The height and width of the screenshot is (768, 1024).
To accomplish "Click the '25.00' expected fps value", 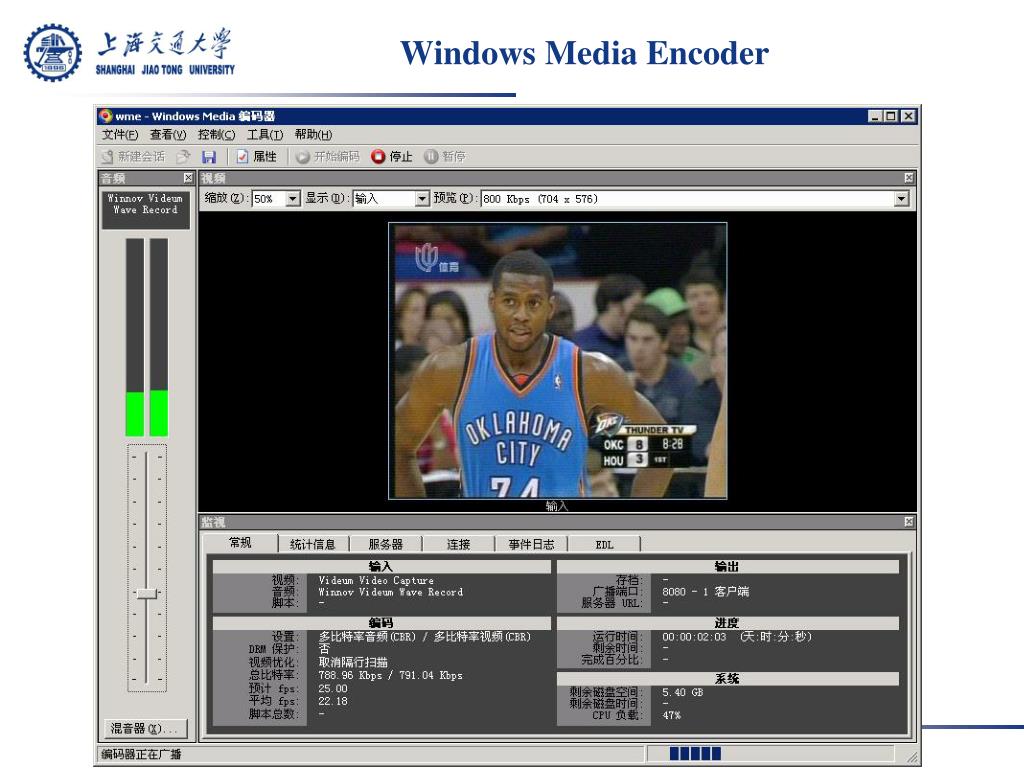I will [333, 688].
